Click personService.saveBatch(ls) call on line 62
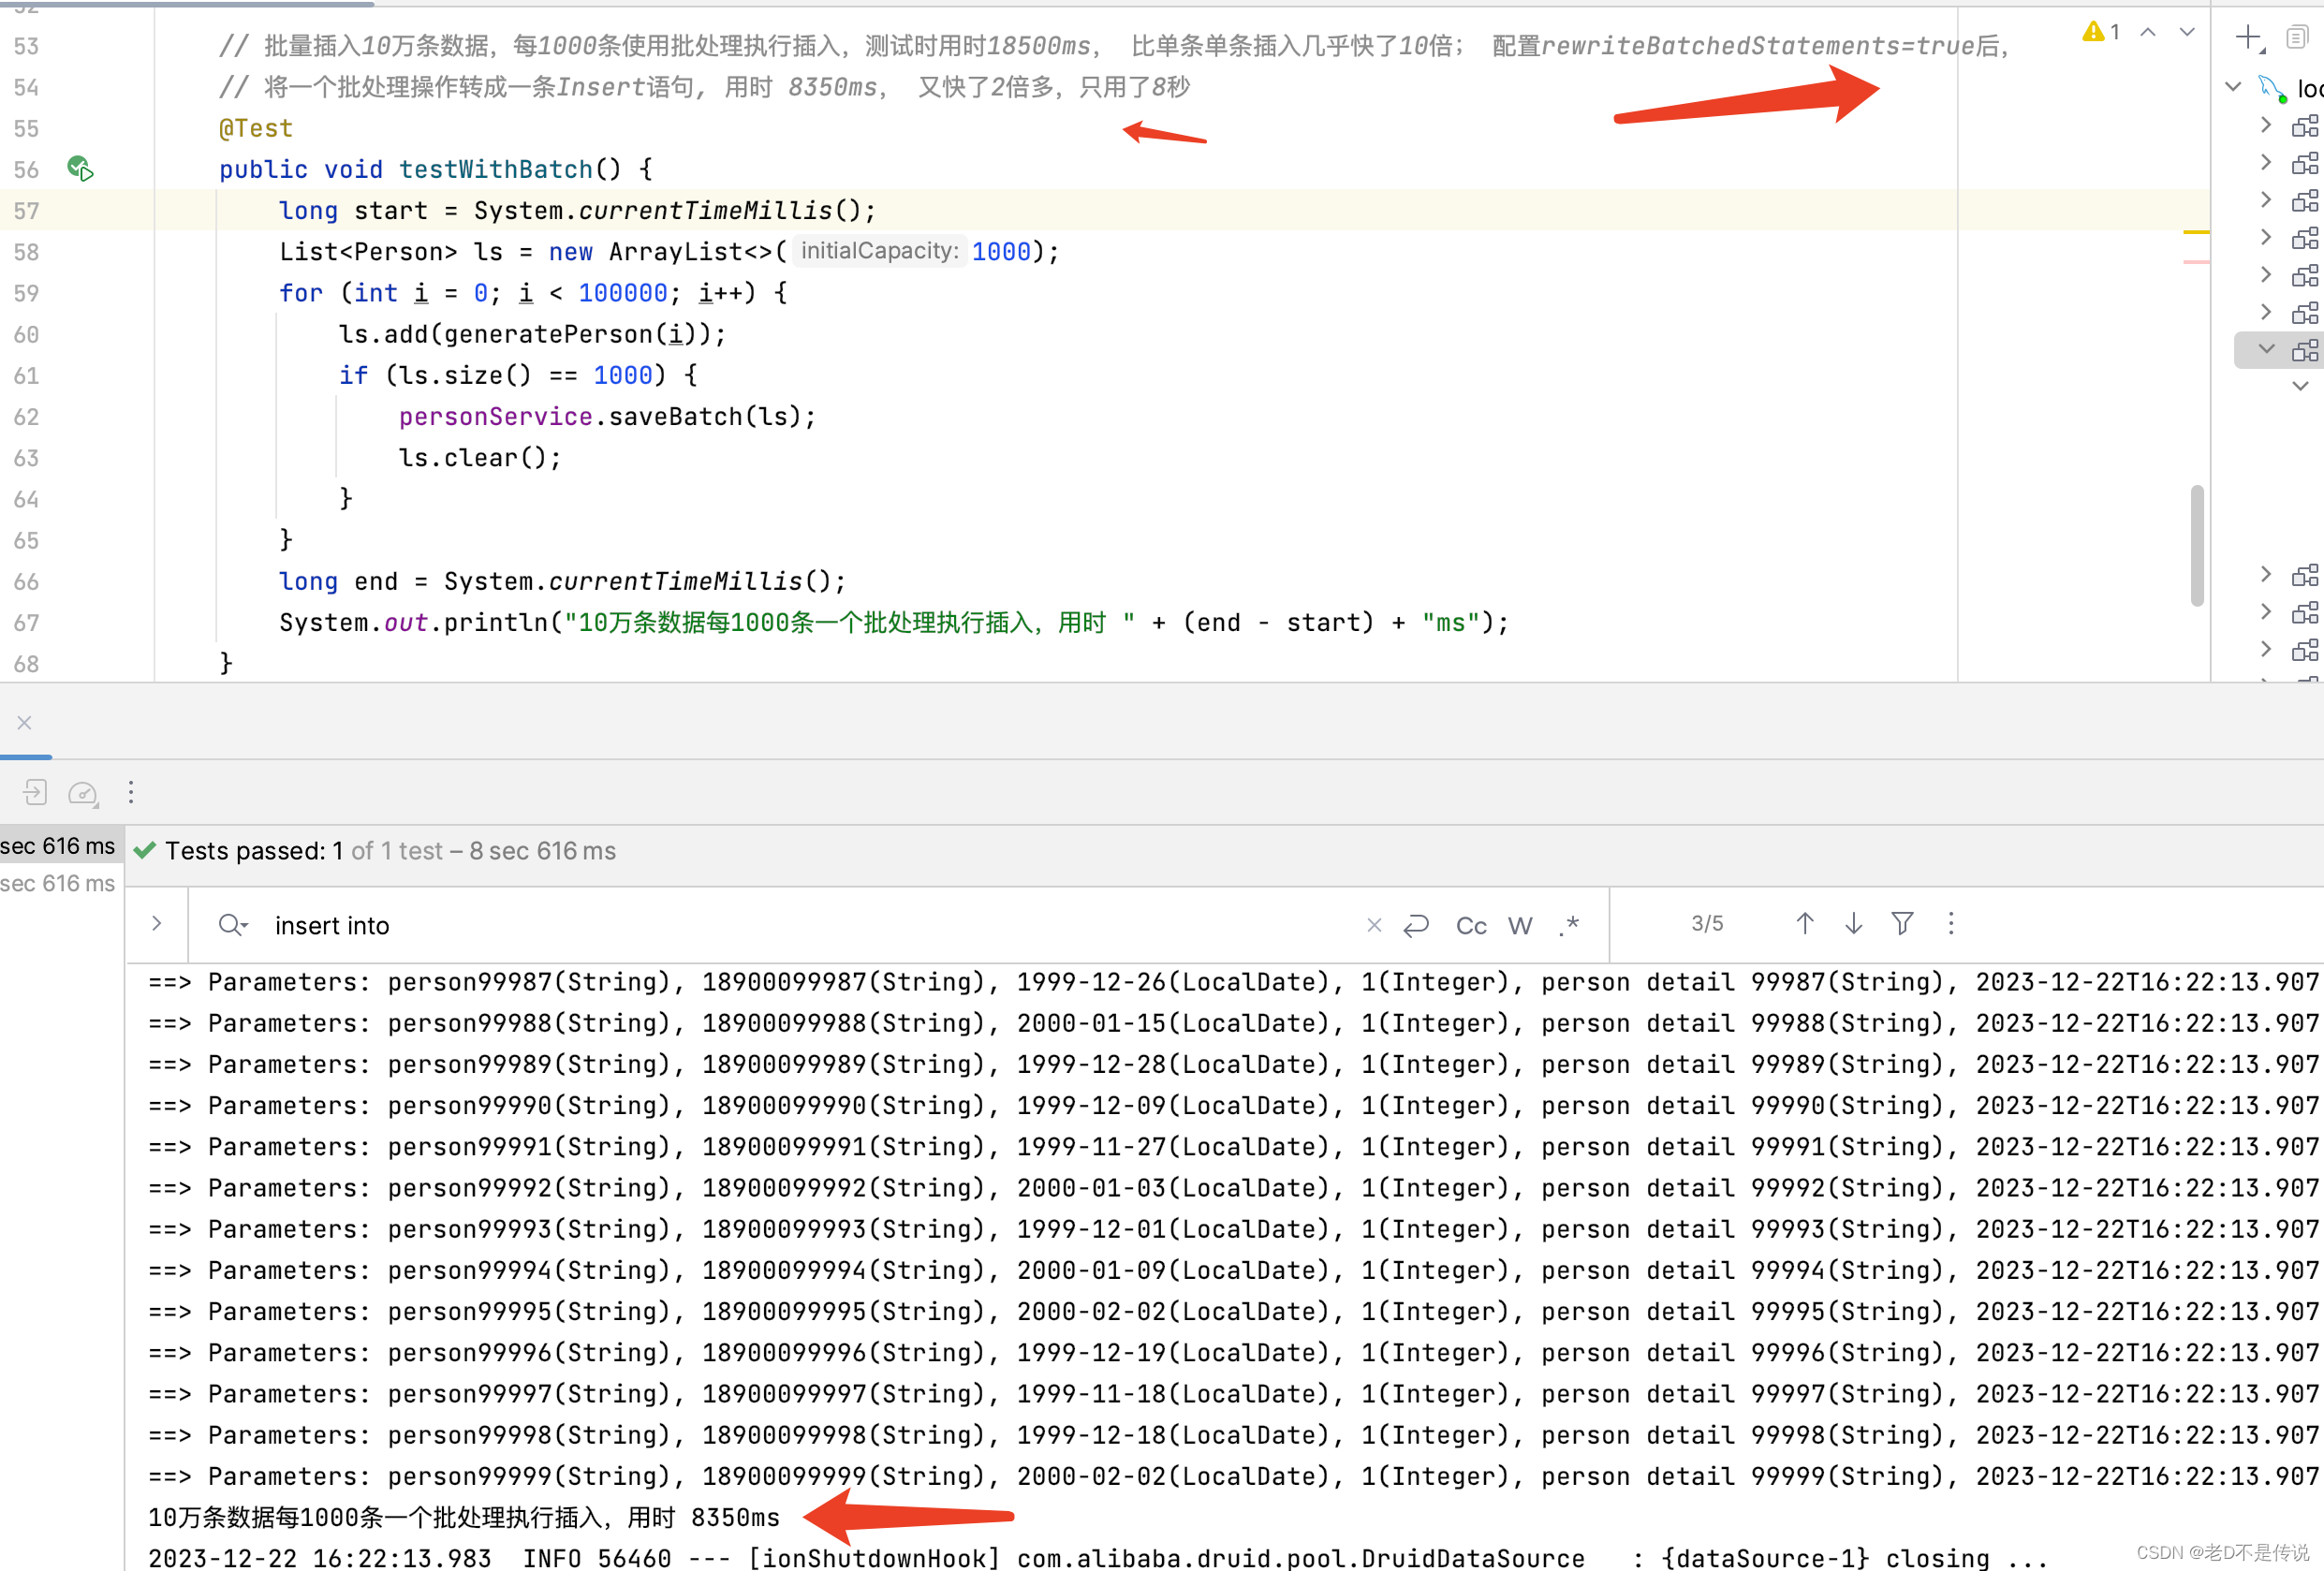The image size is (2324, 1571). coord(607,416)
